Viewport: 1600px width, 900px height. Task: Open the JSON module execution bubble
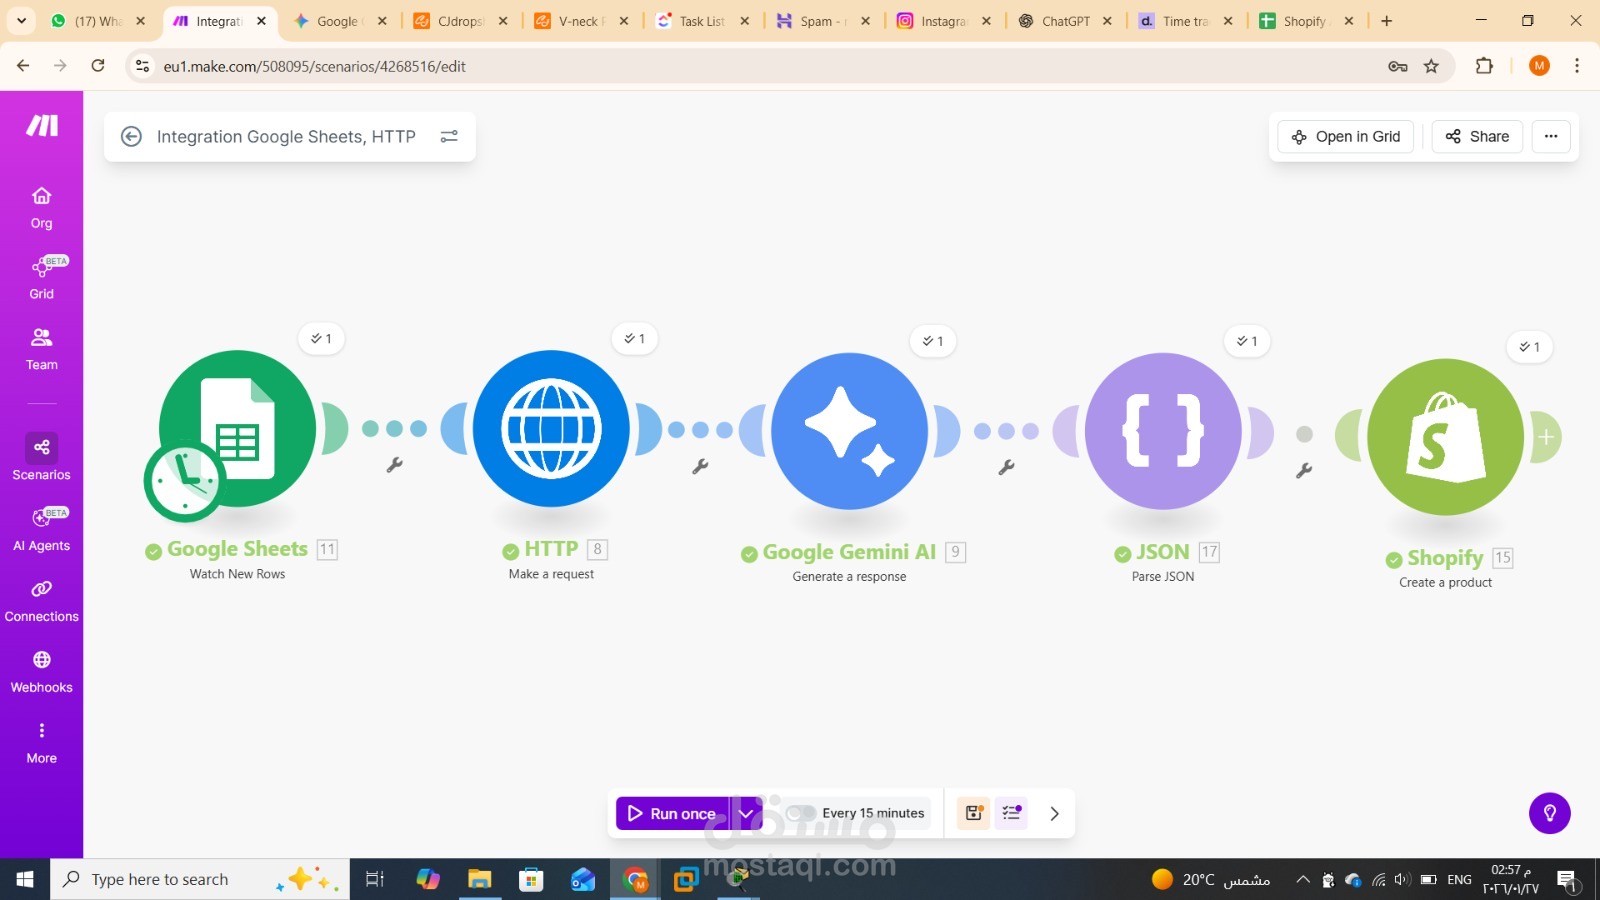[x=1247, y=341]
